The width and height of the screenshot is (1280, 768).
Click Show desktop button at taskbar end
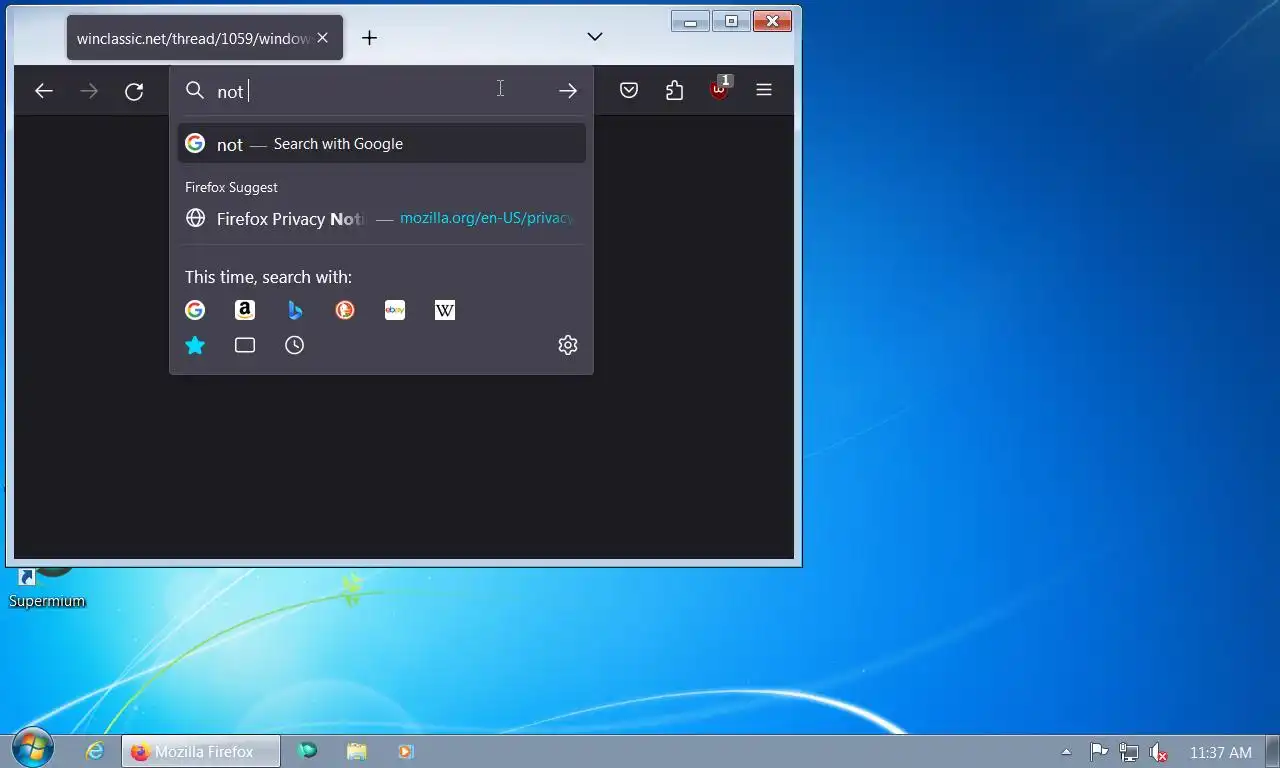click(1272, 752)
